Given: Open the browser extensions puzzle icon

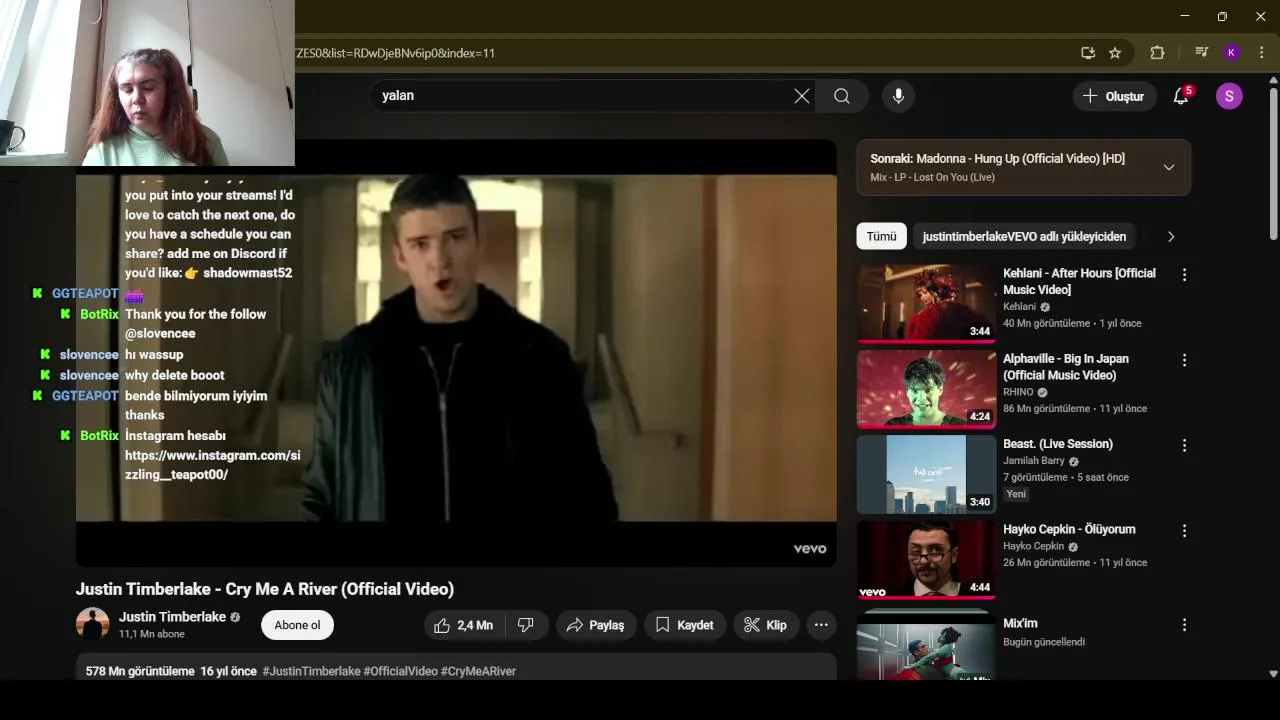Looking at the screenshot, I should (x=1157, y=53).
